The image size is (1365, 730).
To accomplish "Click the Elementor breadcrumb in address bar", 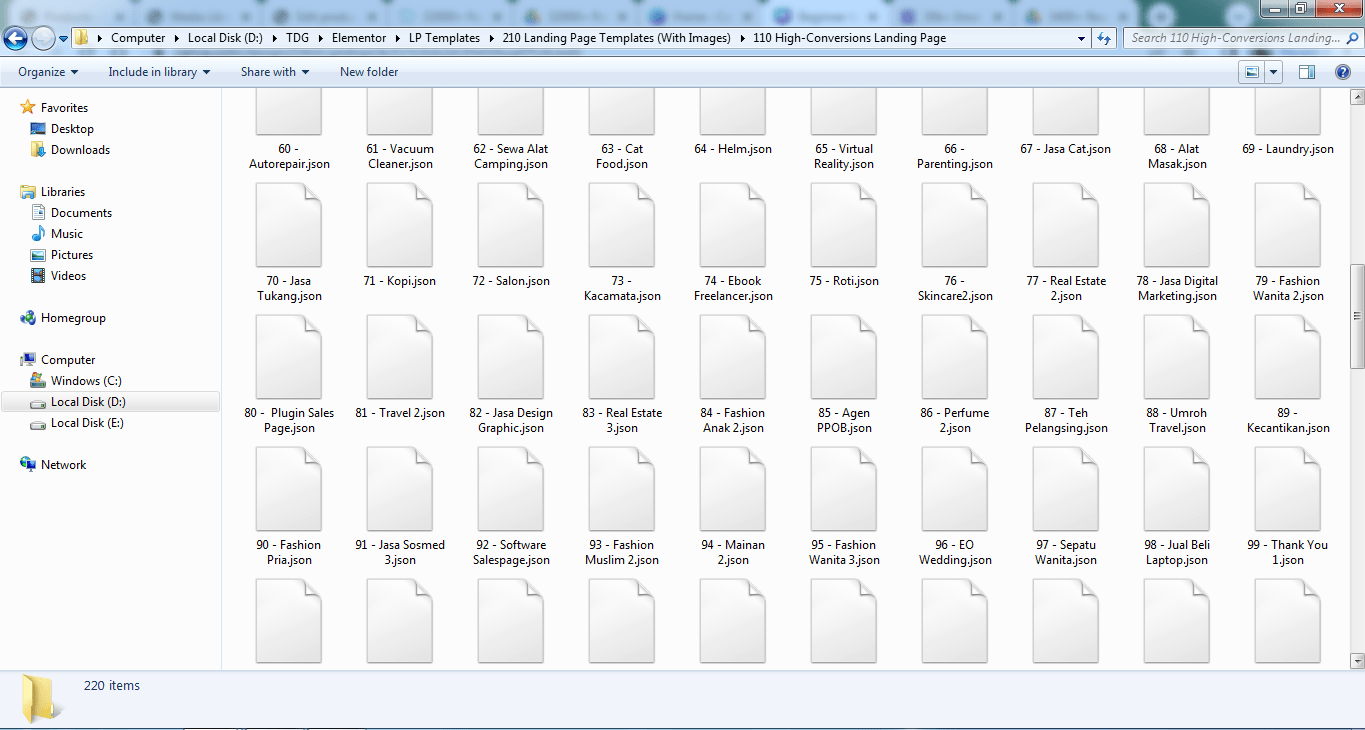I will (358, 38).
